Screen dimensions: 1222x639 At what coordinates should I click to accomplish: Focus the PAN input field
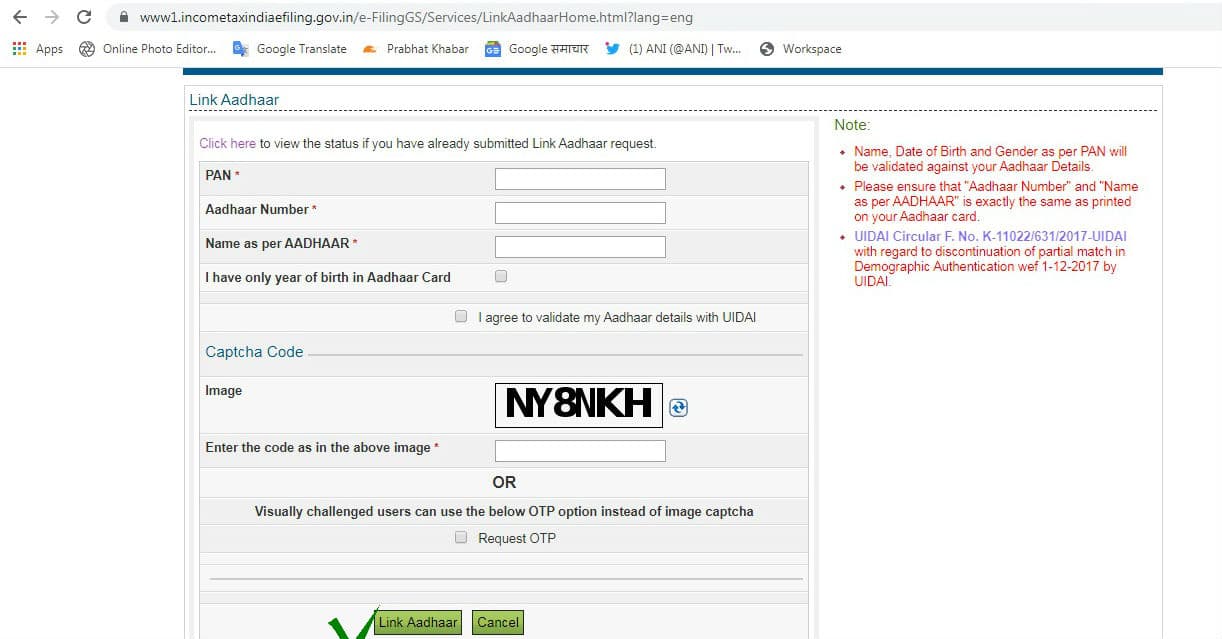tap(580, 179)
